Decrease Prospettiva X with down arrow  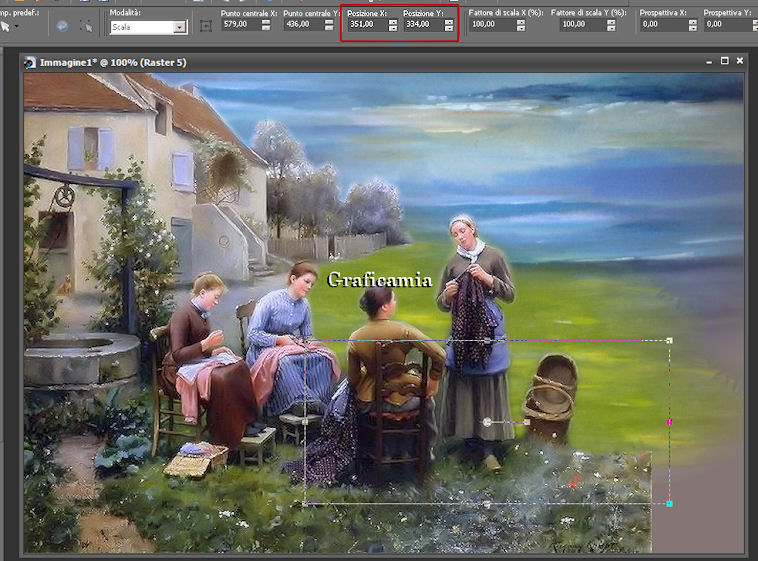click(693, 28)
